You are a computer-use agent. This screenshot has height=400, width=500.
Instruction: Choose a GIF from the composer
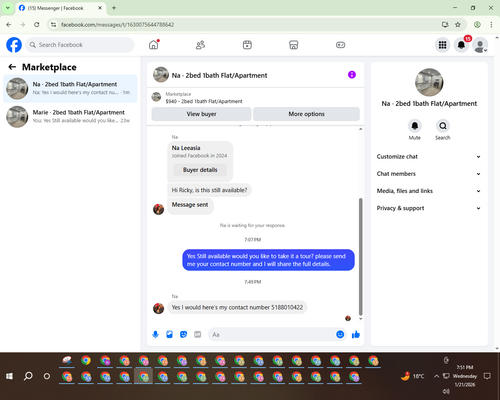198,334
